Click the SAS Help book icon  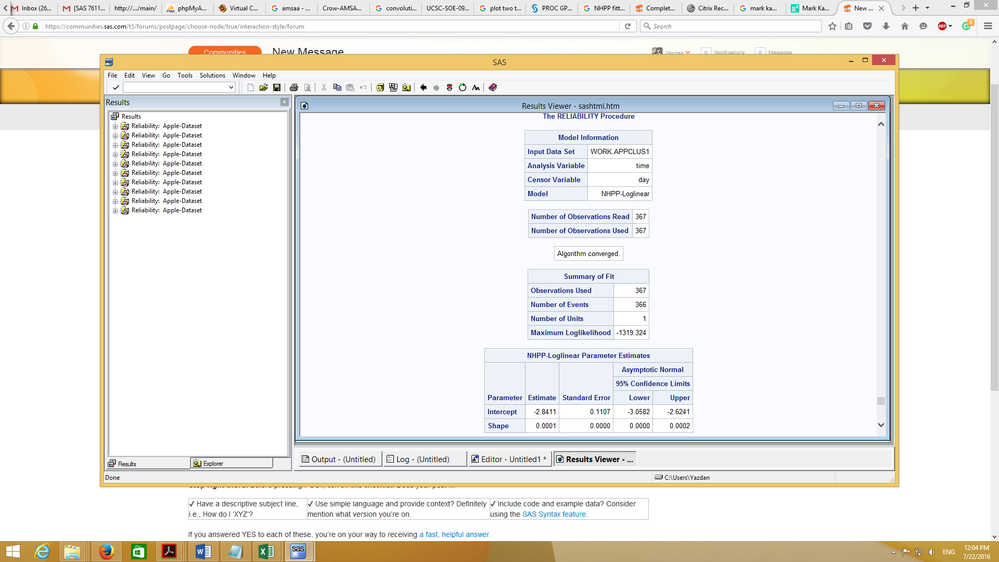492,88
